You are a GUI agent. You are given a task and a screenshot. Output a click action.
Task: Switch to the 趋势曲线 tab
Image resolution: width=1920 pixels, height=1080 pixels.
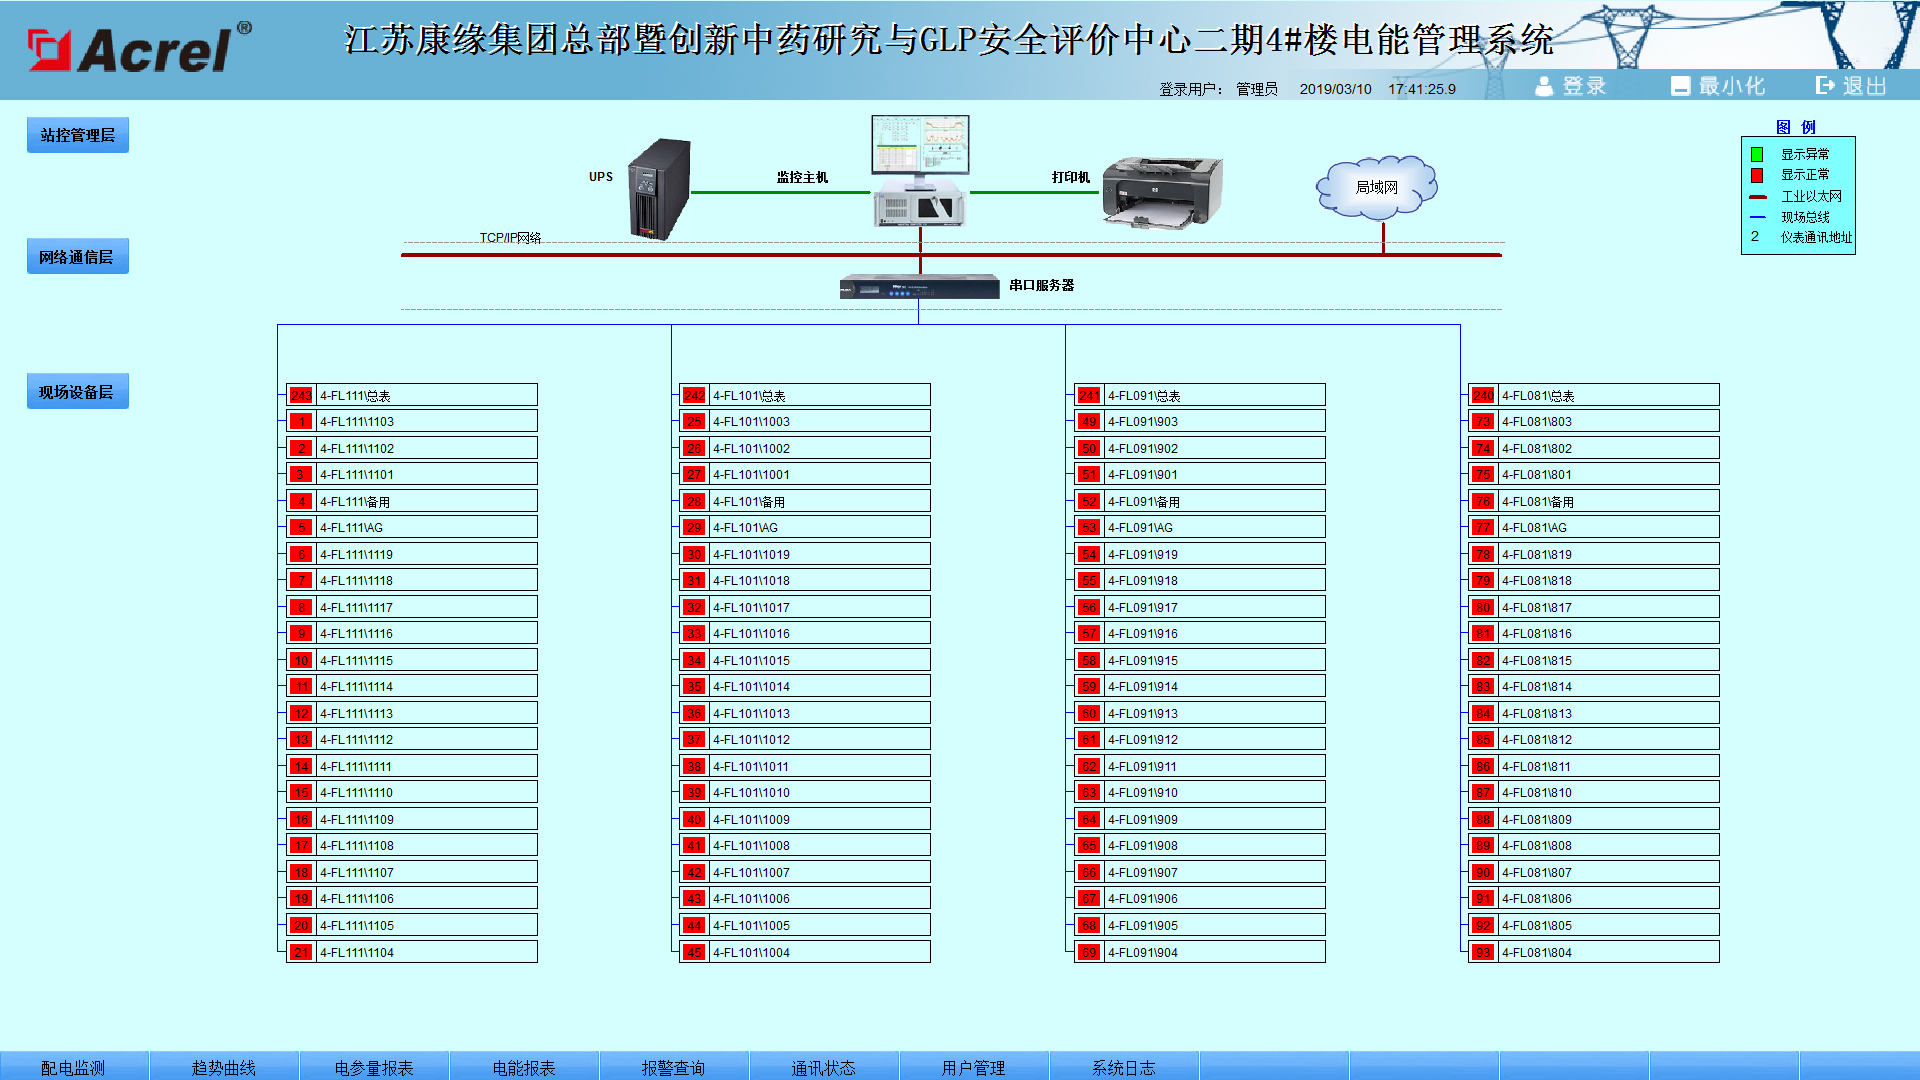pyautogui.click(x=224, y=1067)
